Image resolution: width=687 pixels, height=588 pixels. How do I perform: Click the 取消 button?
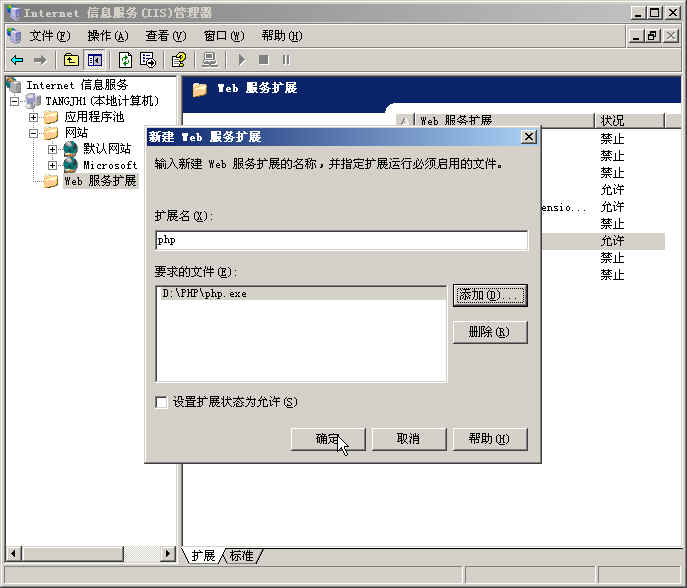[408, 439]
